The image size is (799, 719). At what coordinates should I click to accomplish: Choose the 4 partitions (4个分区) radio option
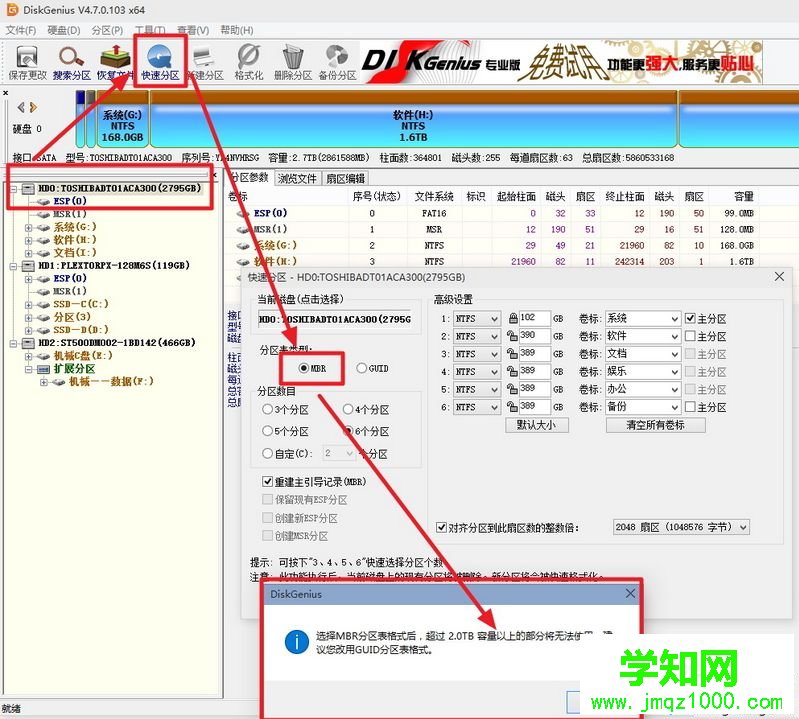(x=366, y=409)
